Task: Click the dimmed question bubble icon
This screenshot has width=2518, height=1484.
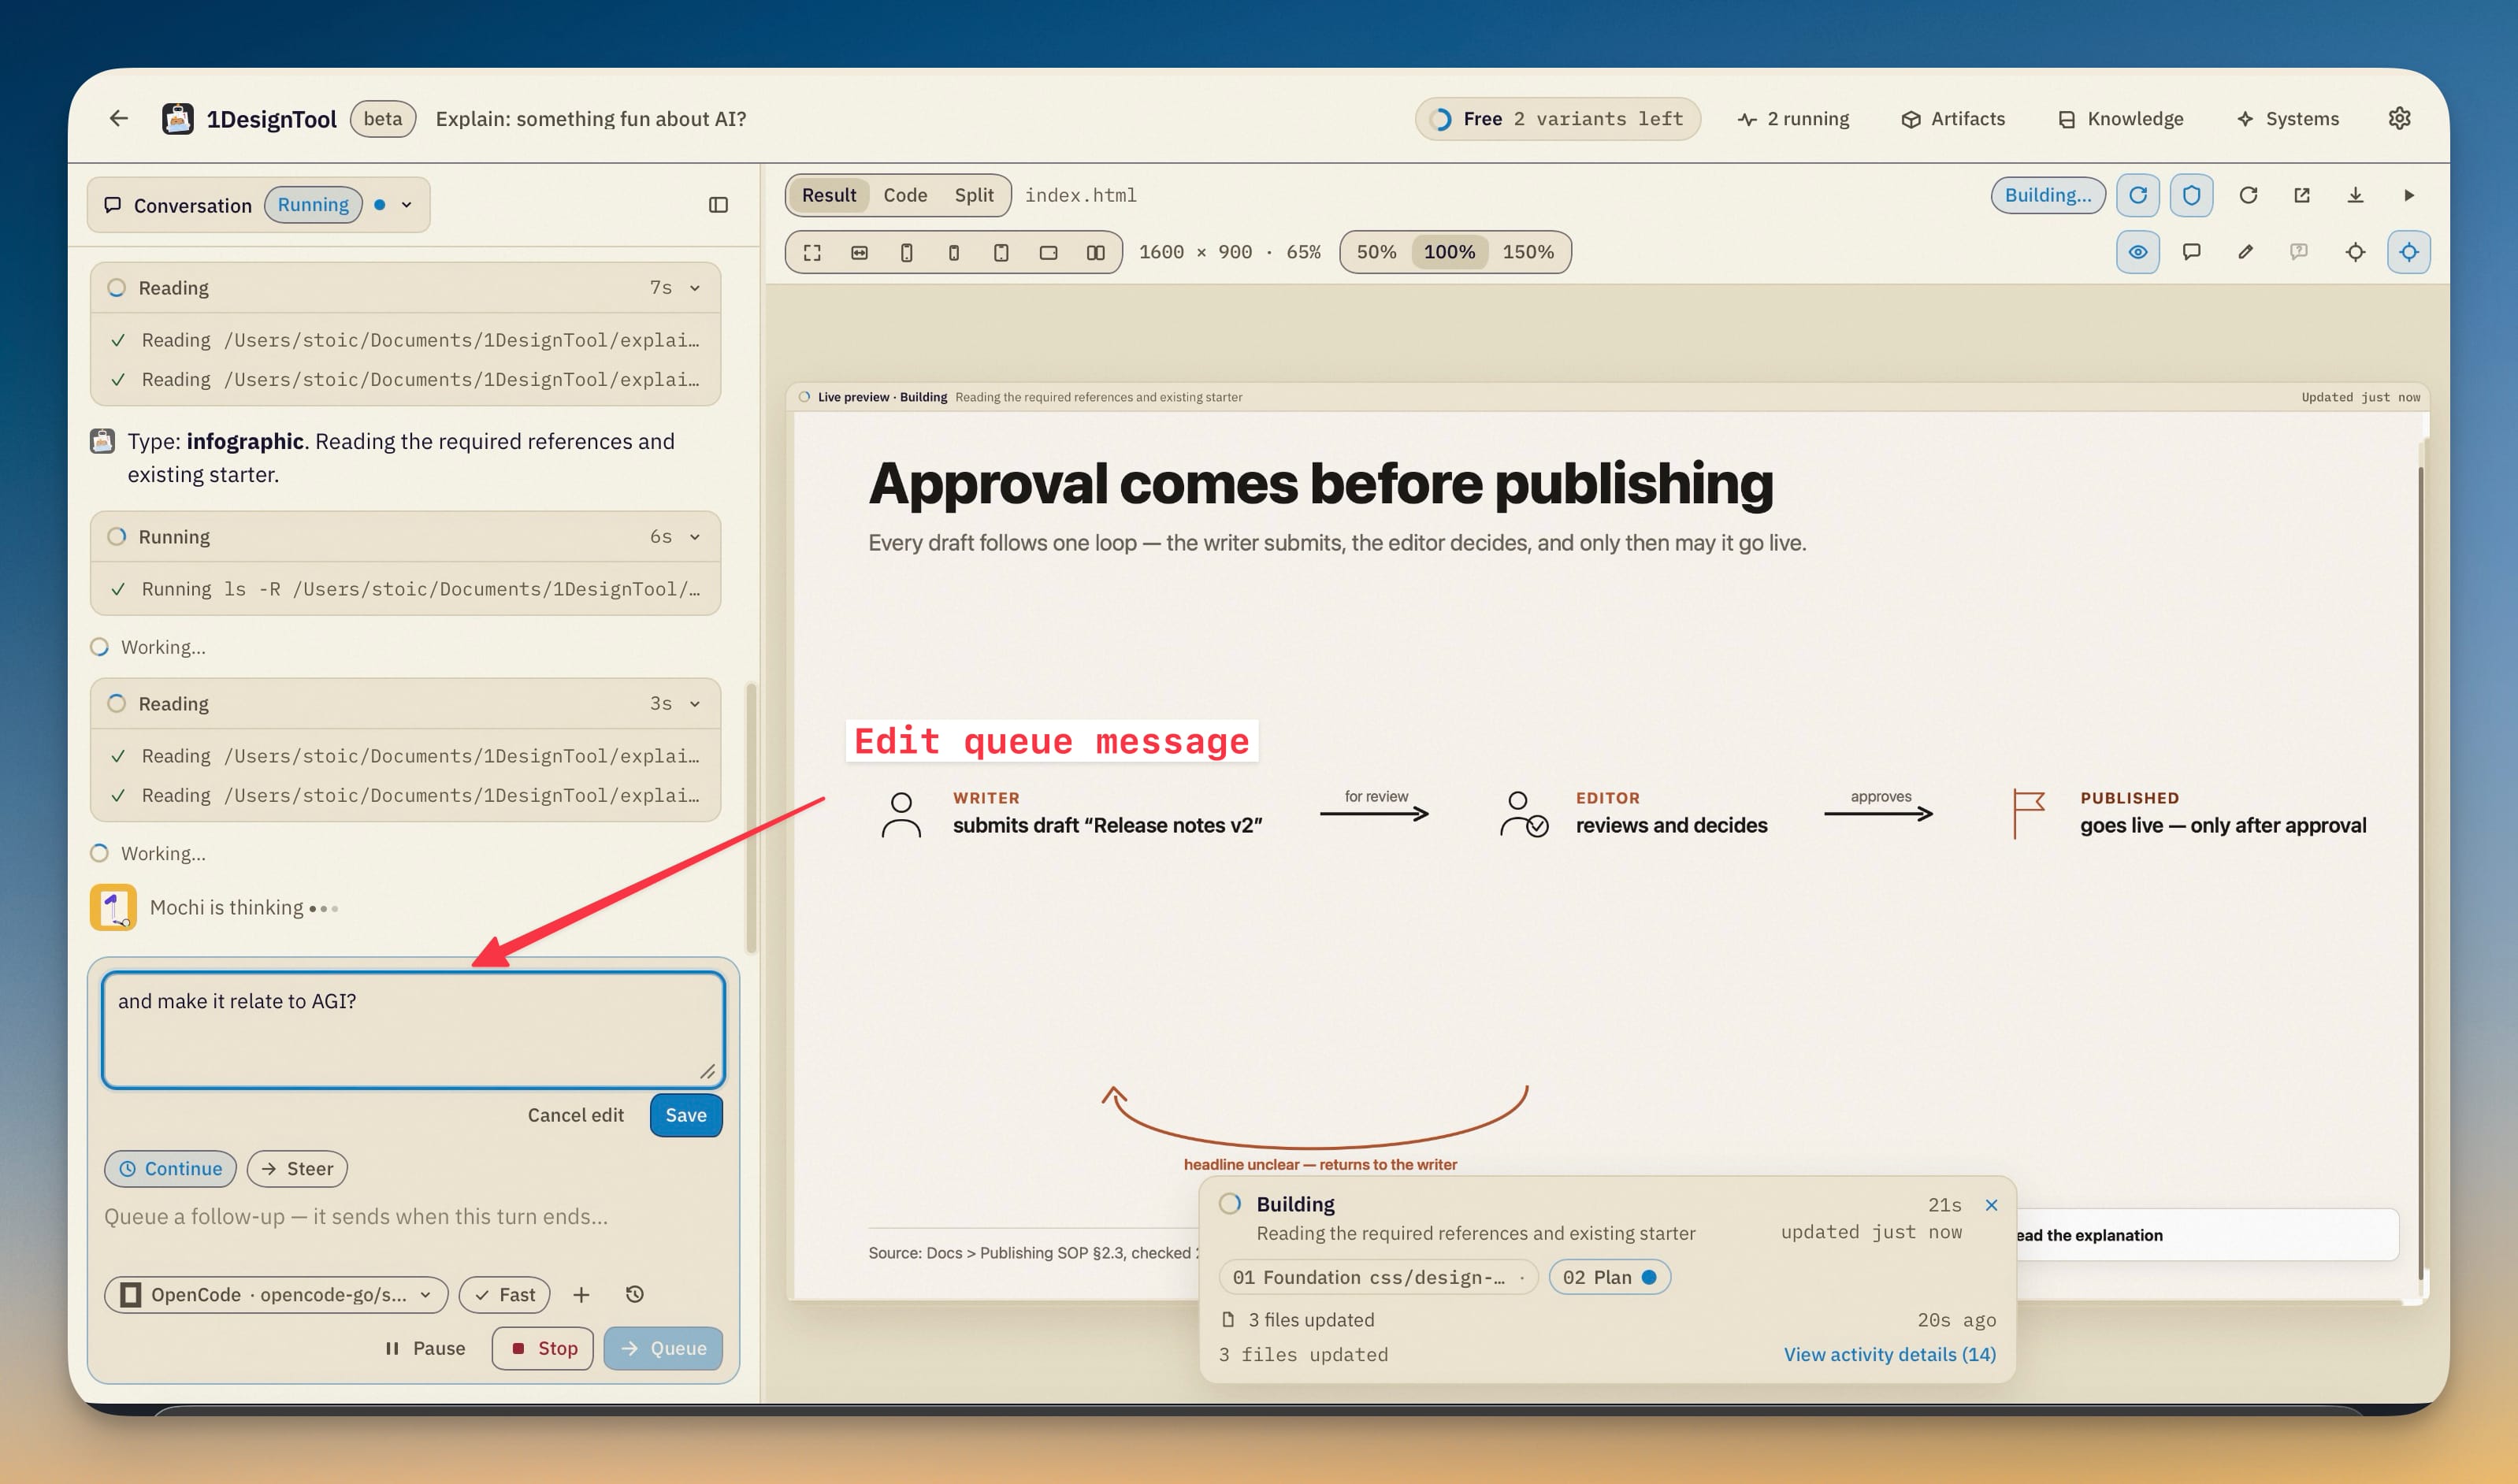Action: click(x=2299, y=252)
